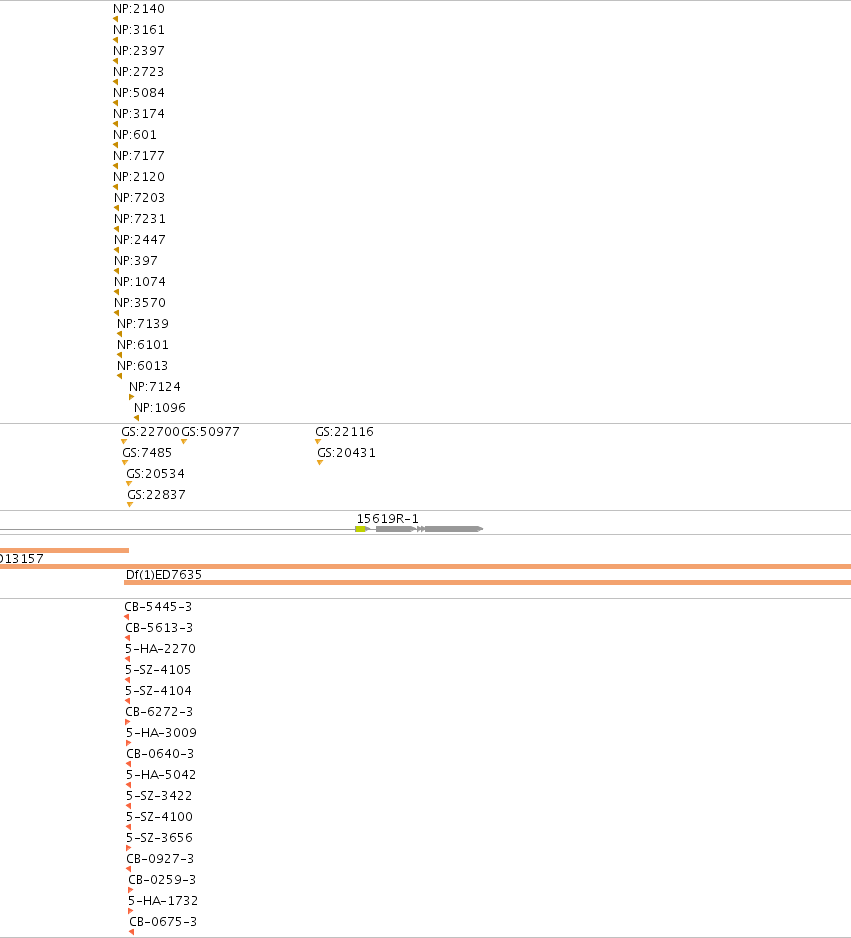
Task: Click the short orange bar above 013157
Action: coord(65,550)
